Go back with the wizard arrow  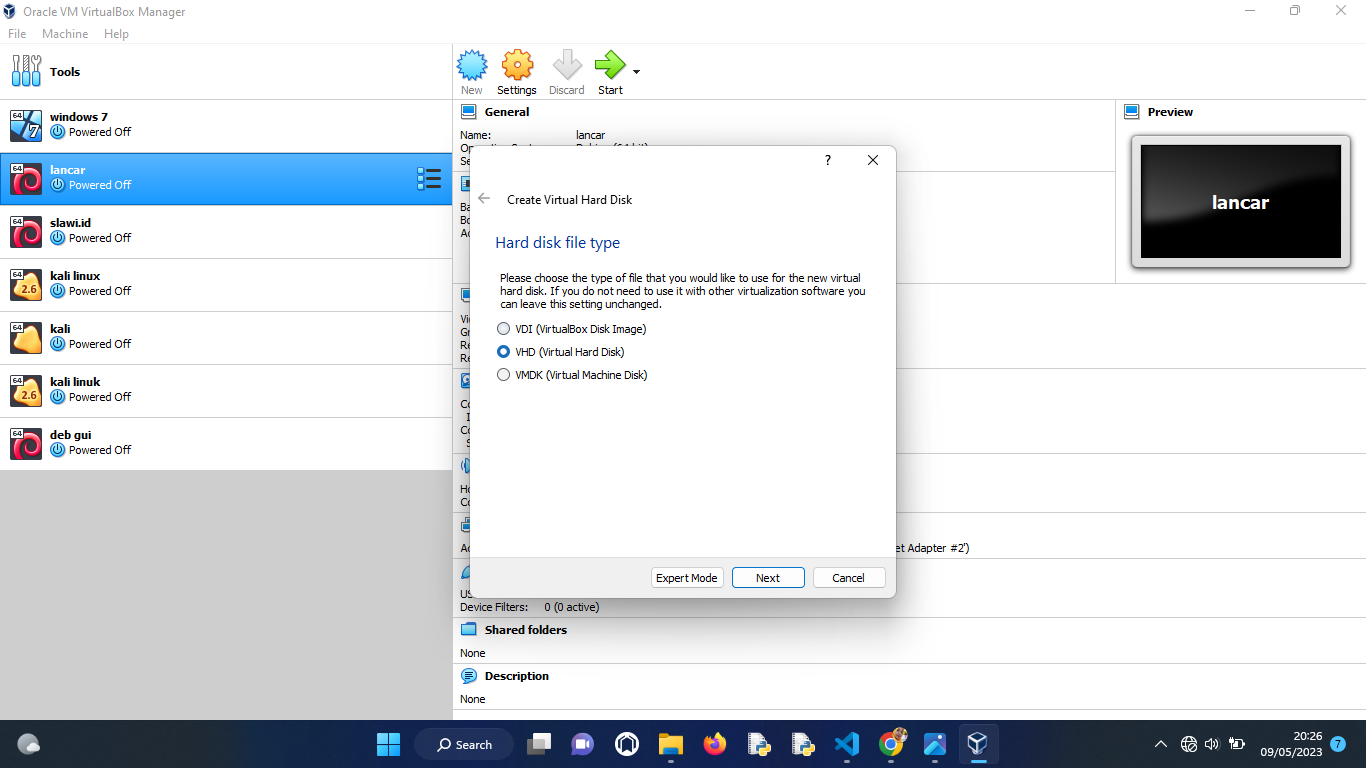[x=484, y=199]
